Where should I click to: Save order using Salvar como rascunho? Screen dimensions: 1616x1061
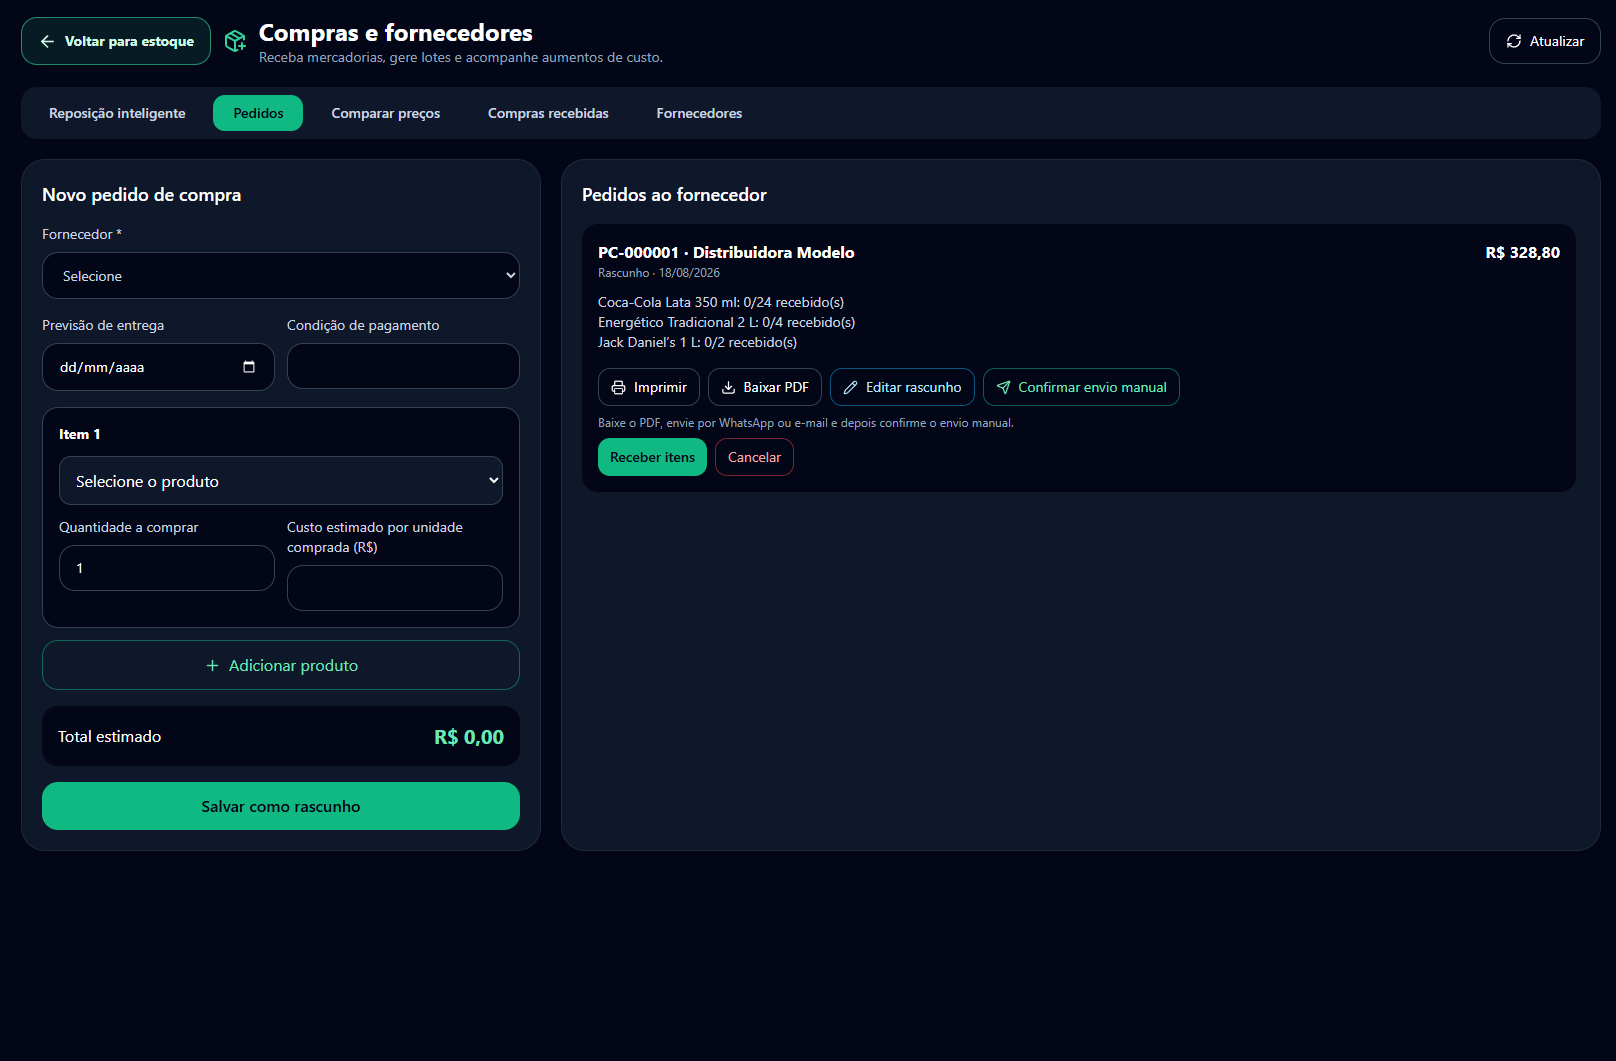point(281,806)
